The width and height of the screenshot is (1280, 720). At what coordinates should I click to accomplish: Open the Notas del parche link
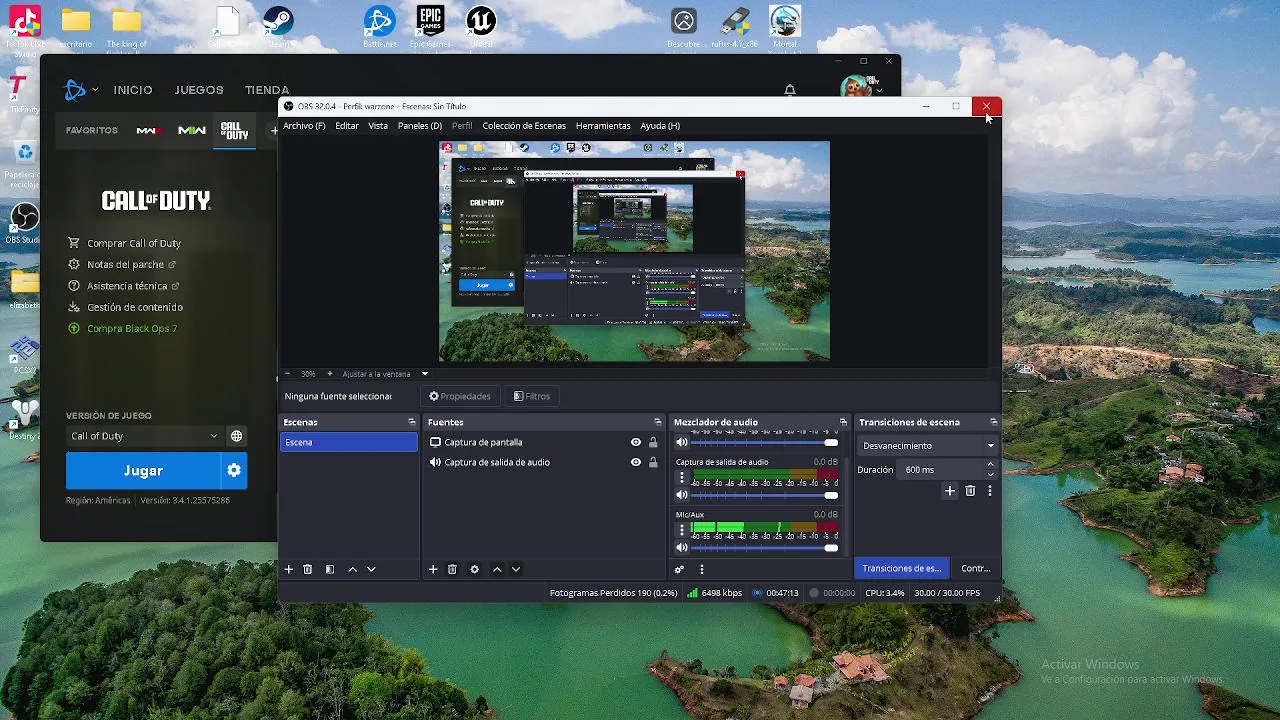click(x=125, y=265)
